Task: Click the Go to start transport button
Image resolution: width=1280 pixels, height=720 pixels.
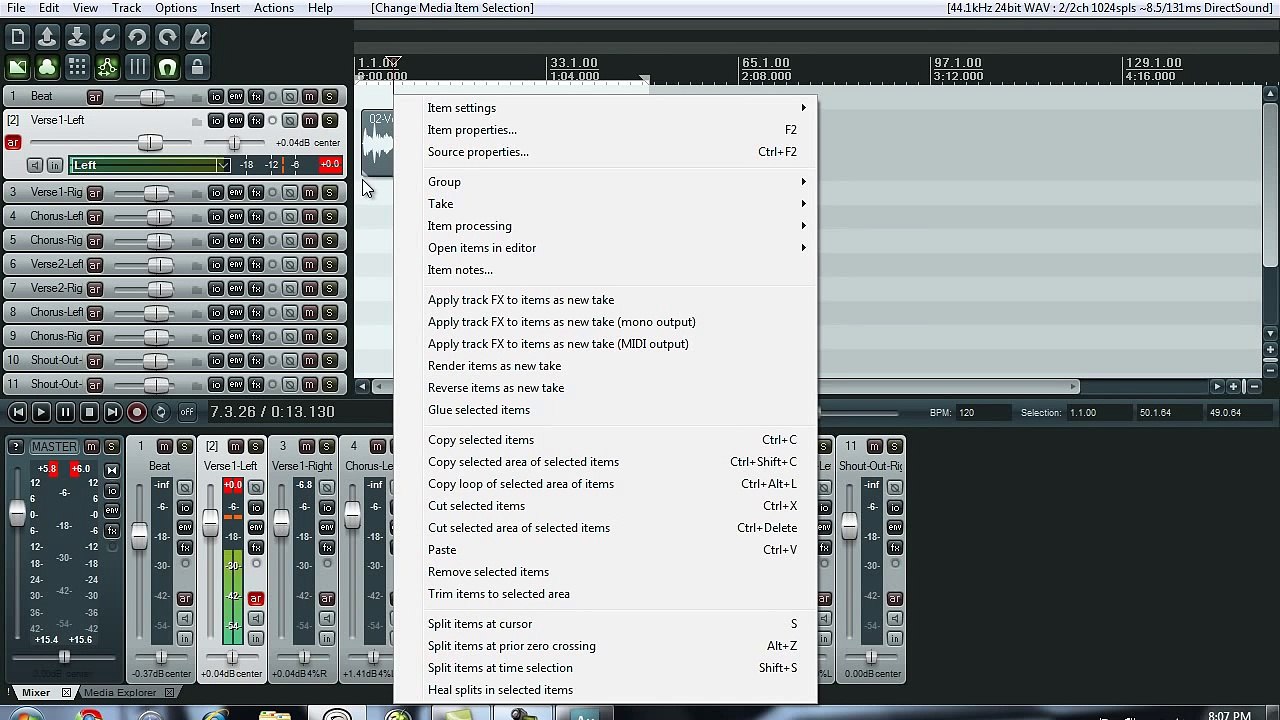Action: tap(18, 412)
